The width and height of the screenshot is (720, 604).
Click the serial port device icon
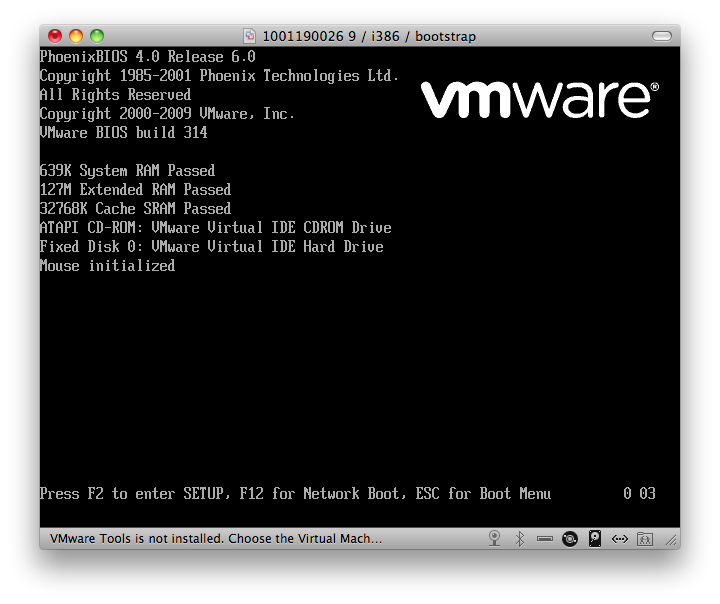(x=545, y=539)
